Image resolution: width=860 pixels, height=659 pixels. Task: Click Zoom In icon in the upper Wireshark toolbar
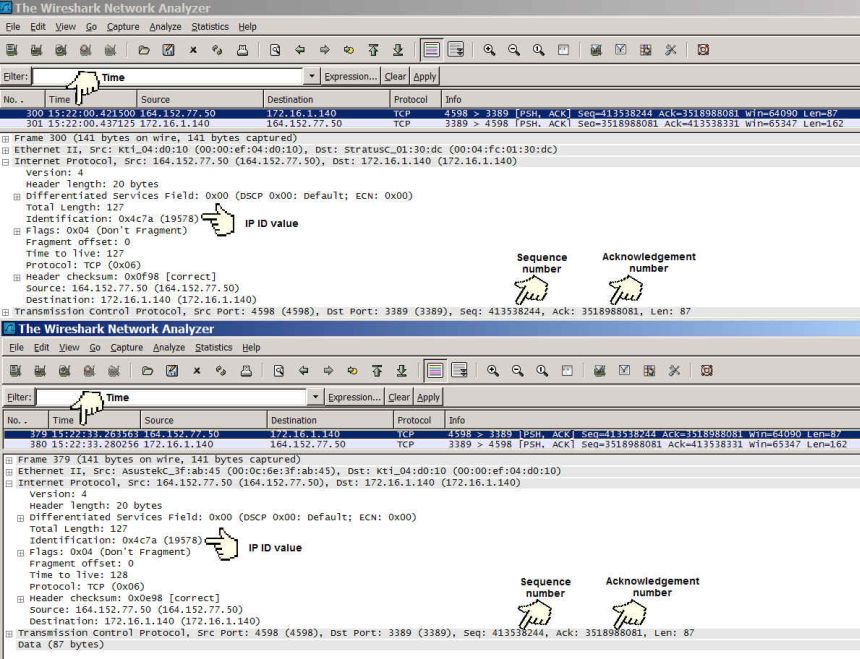point(488,49)
